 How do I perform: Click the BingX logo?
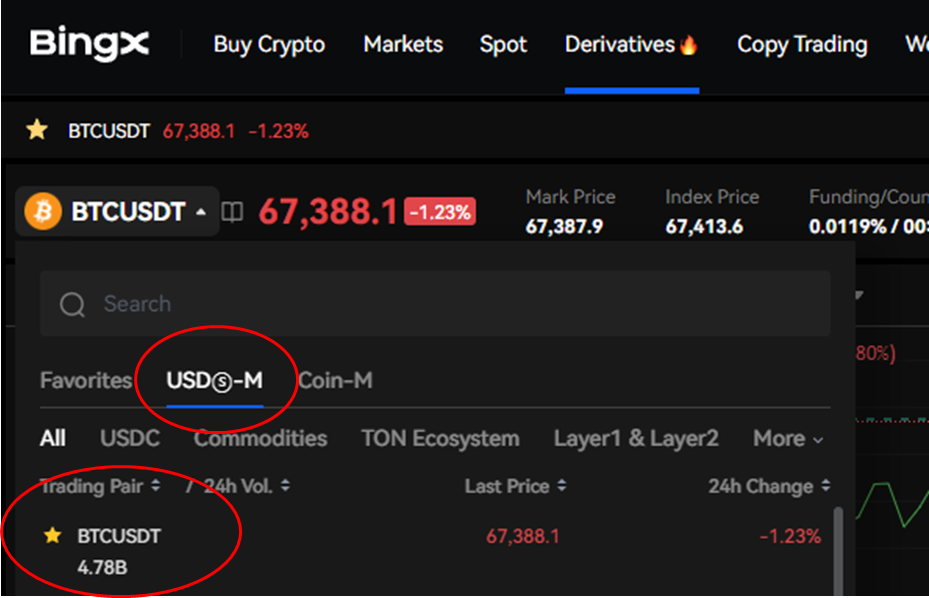[89, 44]
